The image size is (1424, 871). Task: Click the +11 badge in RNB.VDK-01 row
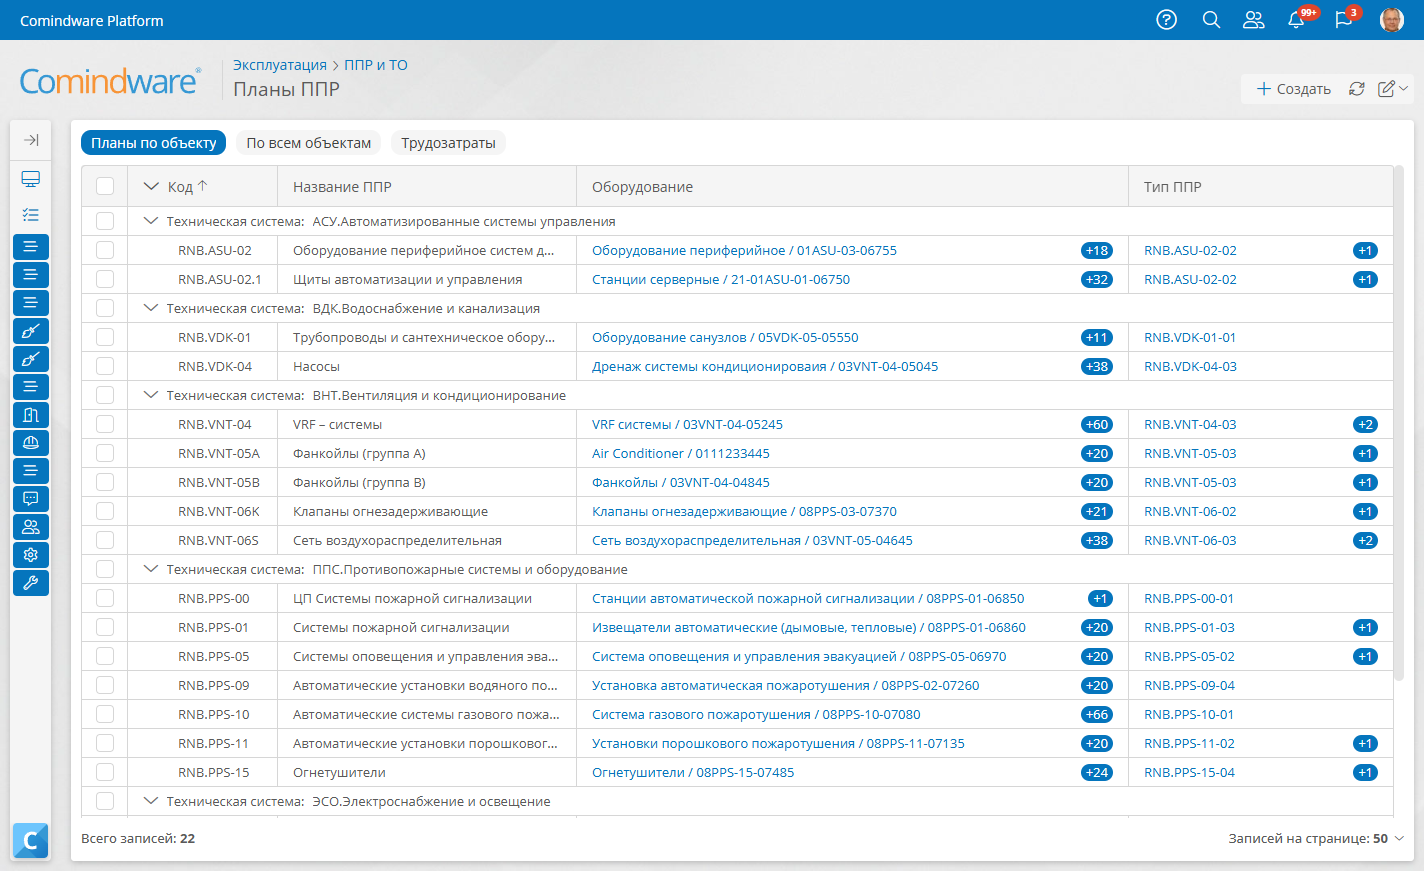(1097, 338)
